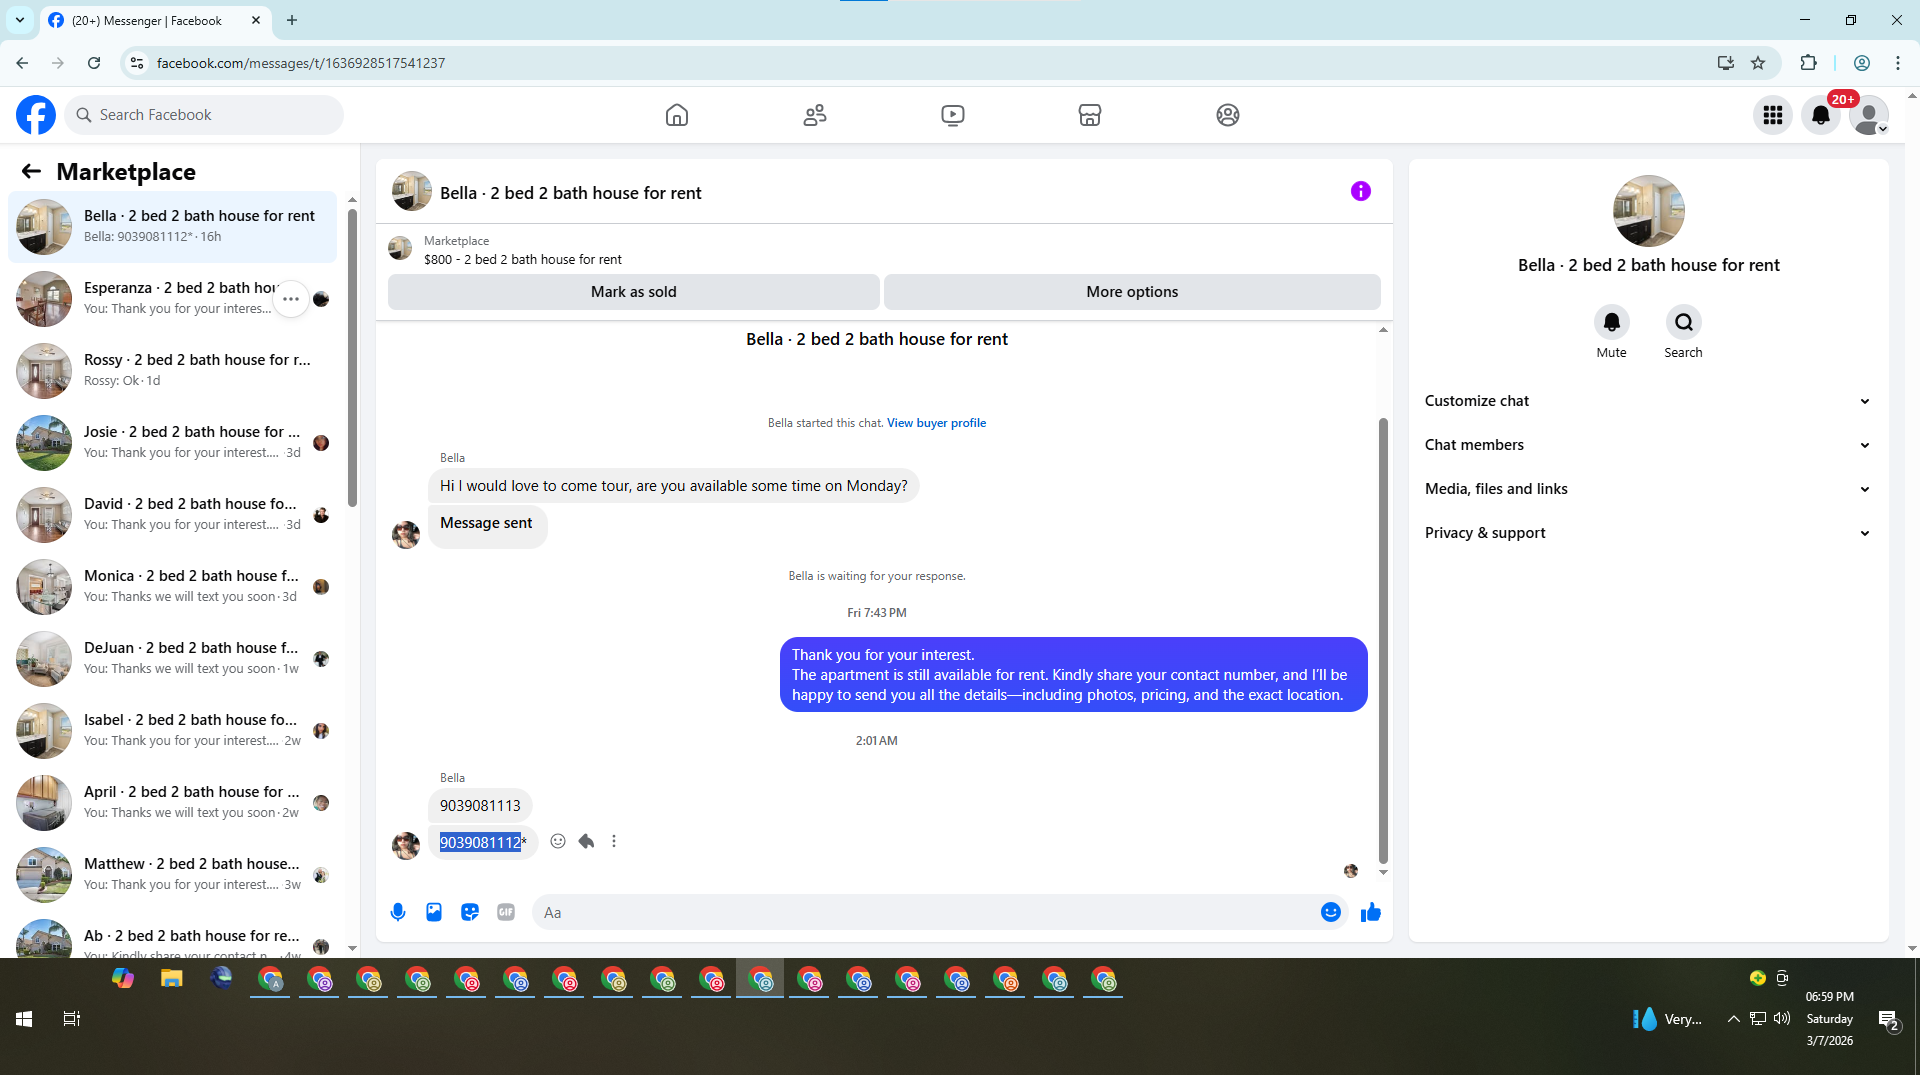1920x1075 pixels.
Task: Open the Windows notification center icon
Action: pos(1888,1020)
